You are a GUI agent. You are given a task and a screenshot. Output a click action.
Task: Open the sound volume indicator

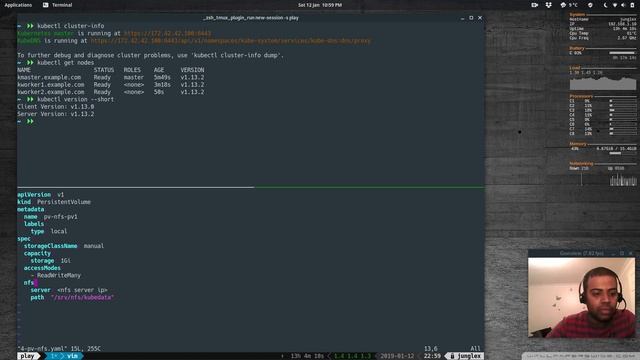coord(623,5)
